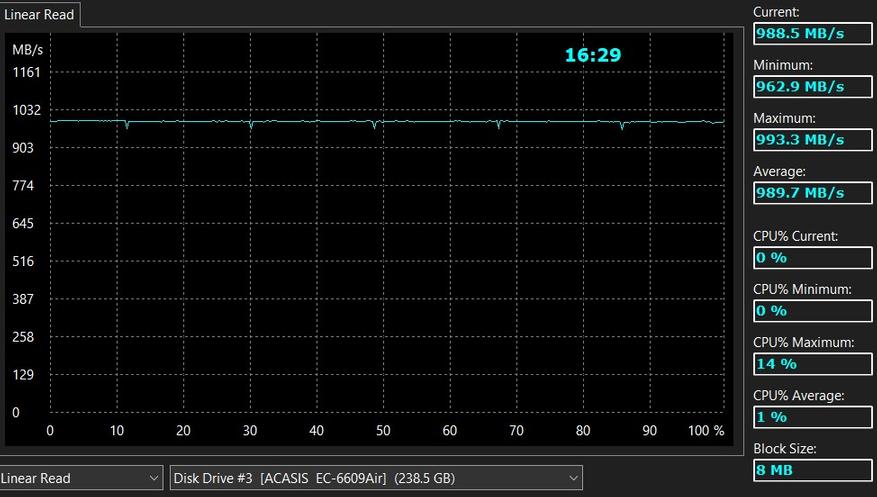
Task: Click the CPU% Average field showing 1 %
Action: coord(813,417)
